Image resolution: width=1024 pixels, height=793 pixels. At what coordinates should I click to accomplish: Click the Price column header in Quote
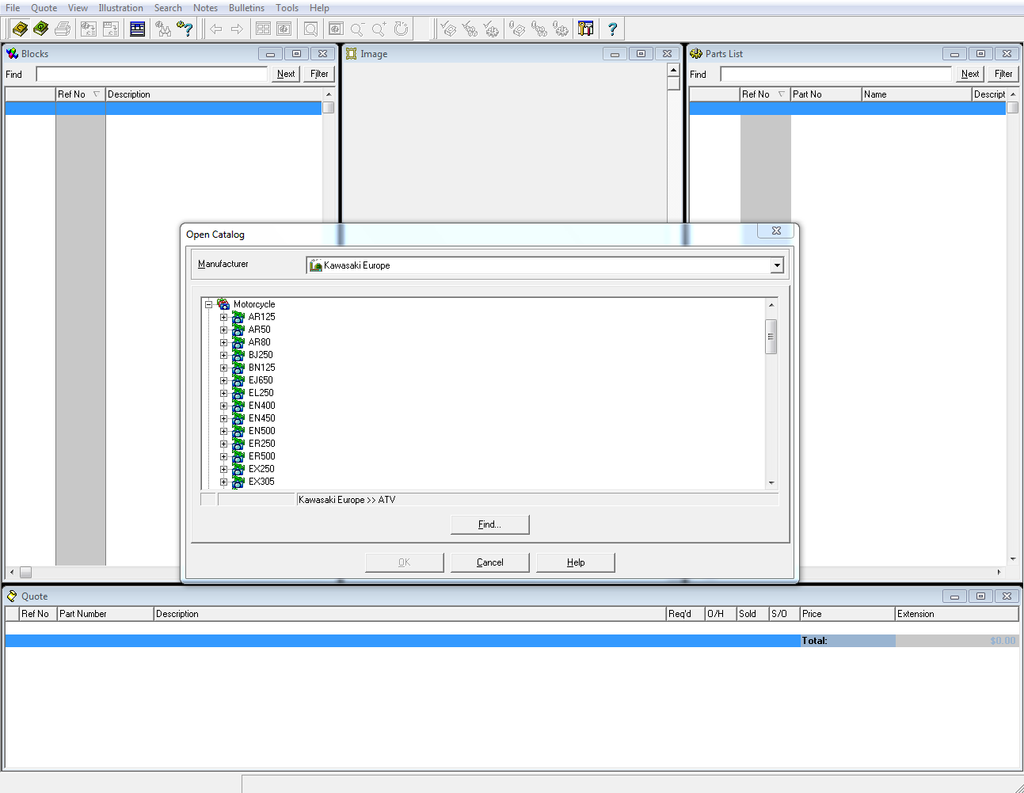pos(848,613)
